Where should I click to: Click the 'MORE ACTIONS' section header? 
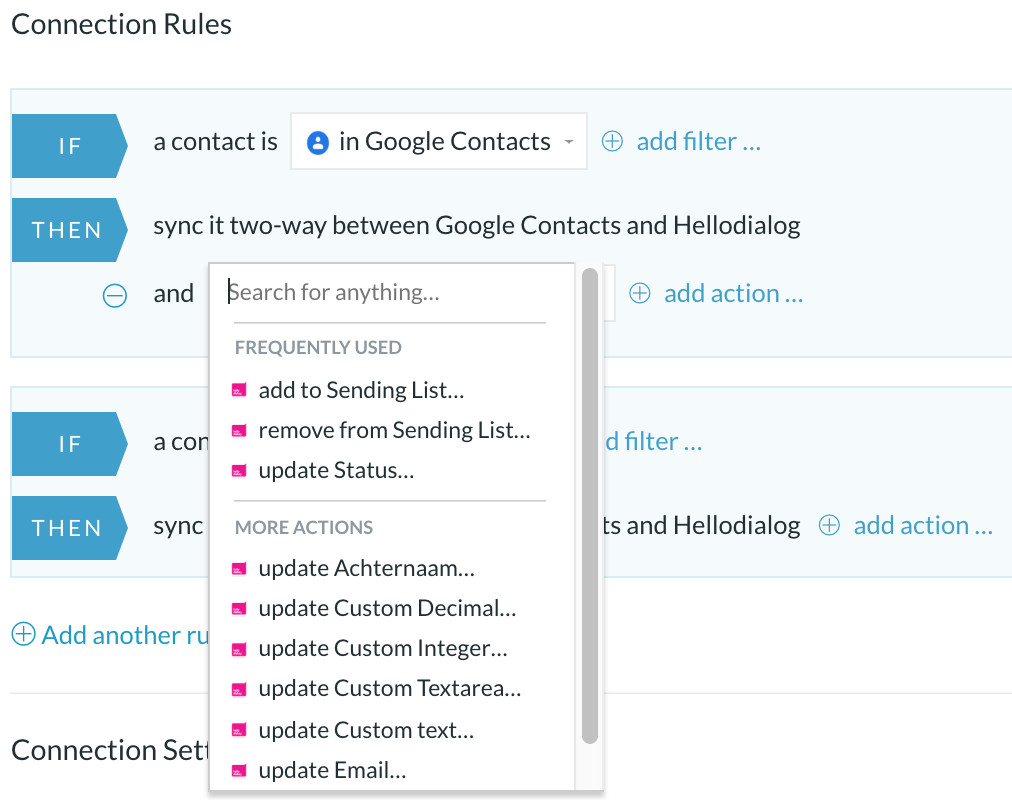[304, 528]
